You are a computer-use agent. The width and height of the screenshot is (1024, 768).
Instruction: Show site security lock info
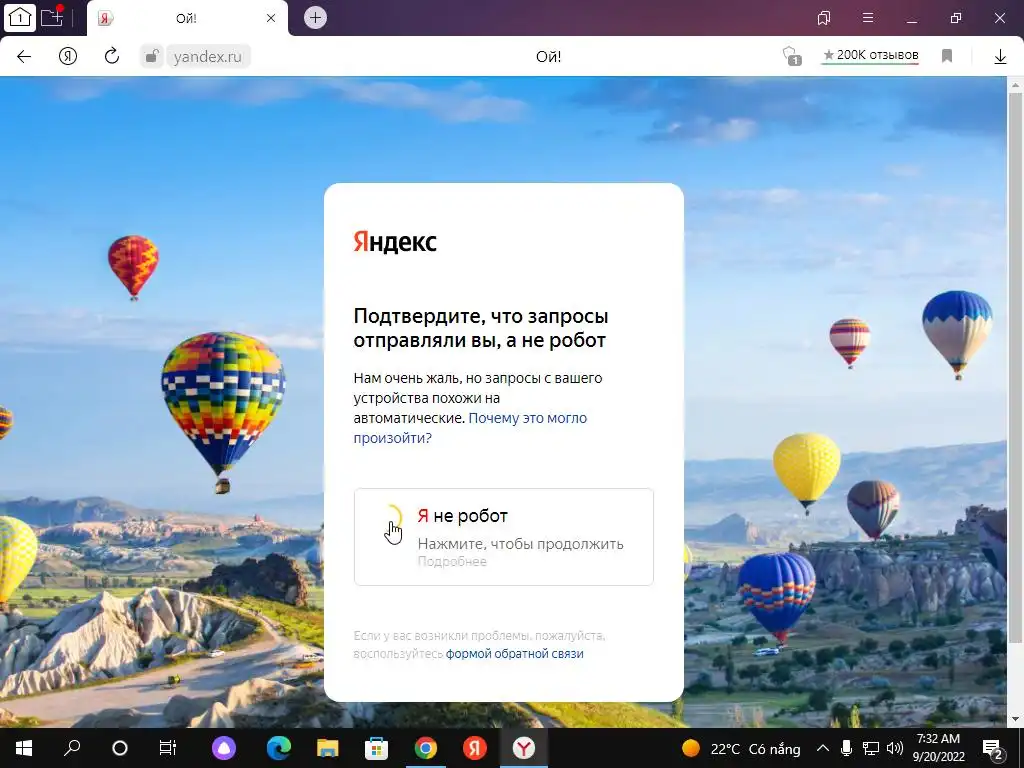pos(151,57)
